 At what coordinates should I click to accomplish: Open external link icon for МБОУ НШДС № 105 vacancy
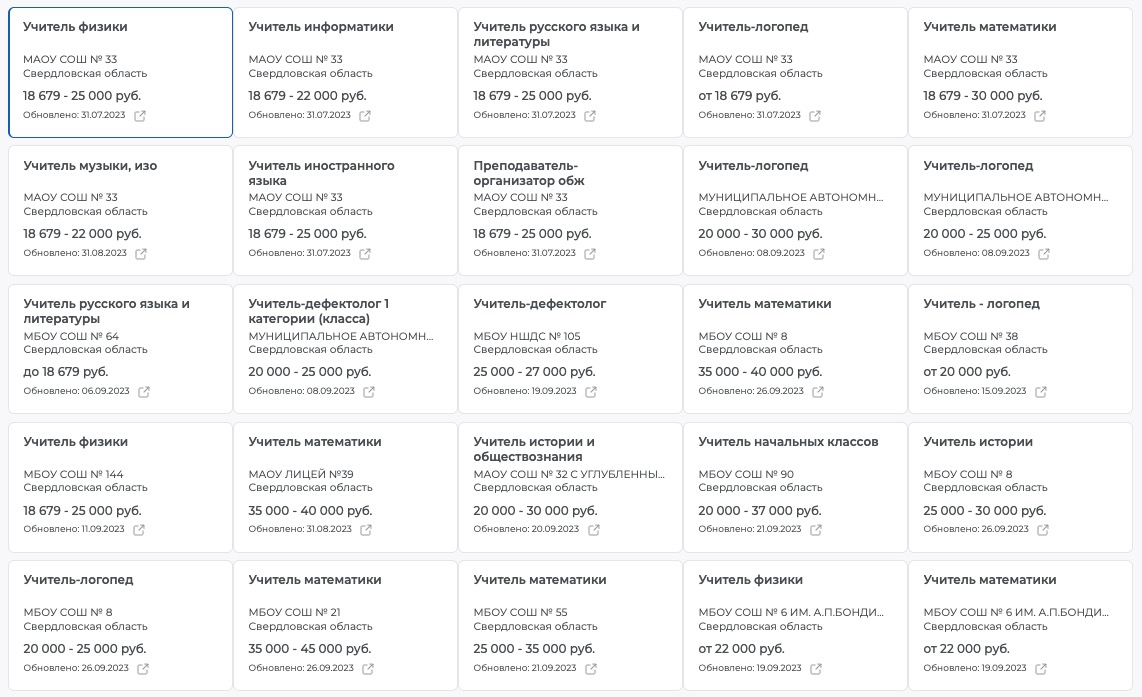click(591, 392)
